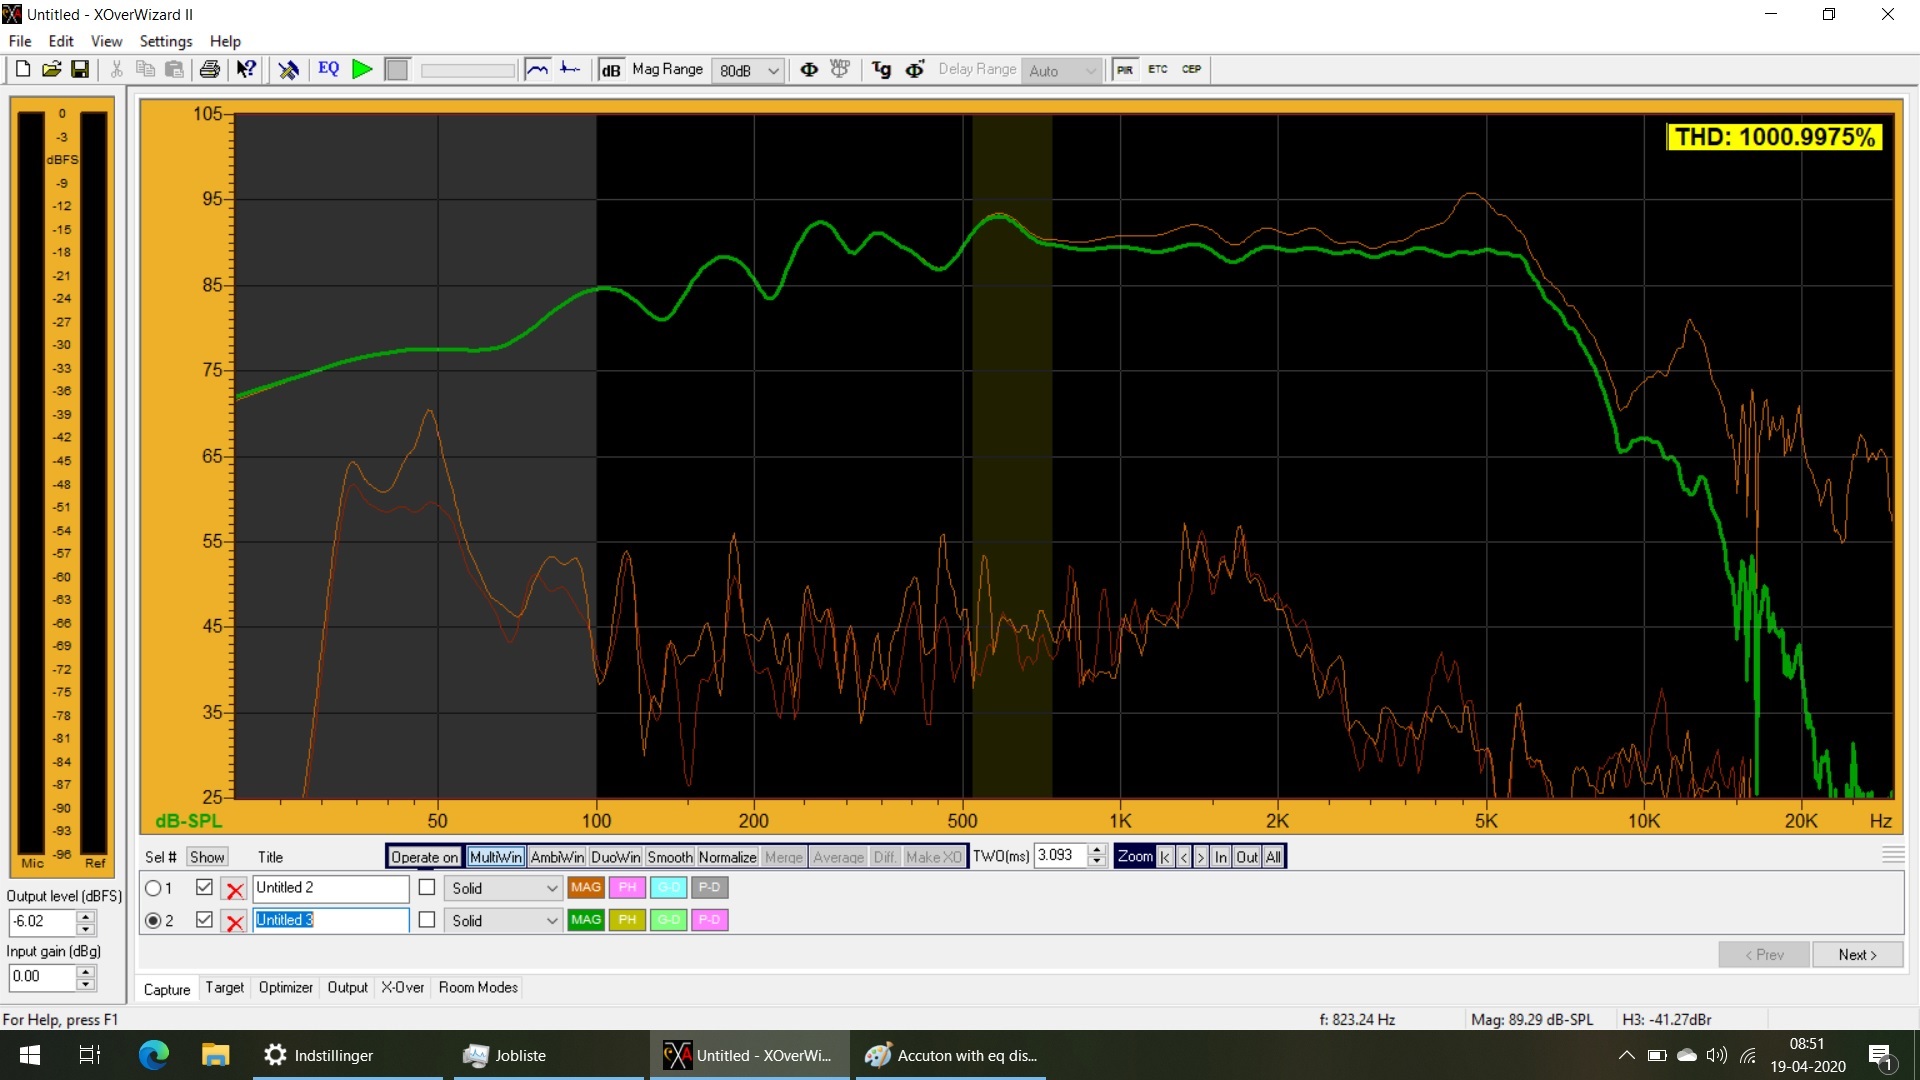1920x1080 pixels.
Task: Increase Output level with up stepper
Action: click(x=86, y=916)
